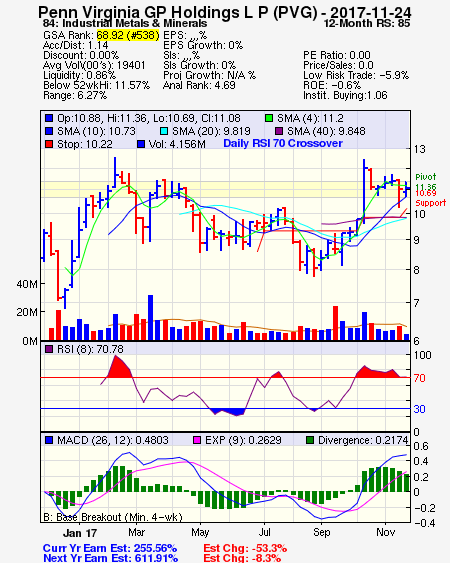
Task: Click the 'Discount: 0.00%' value
Action: [81, 55]
